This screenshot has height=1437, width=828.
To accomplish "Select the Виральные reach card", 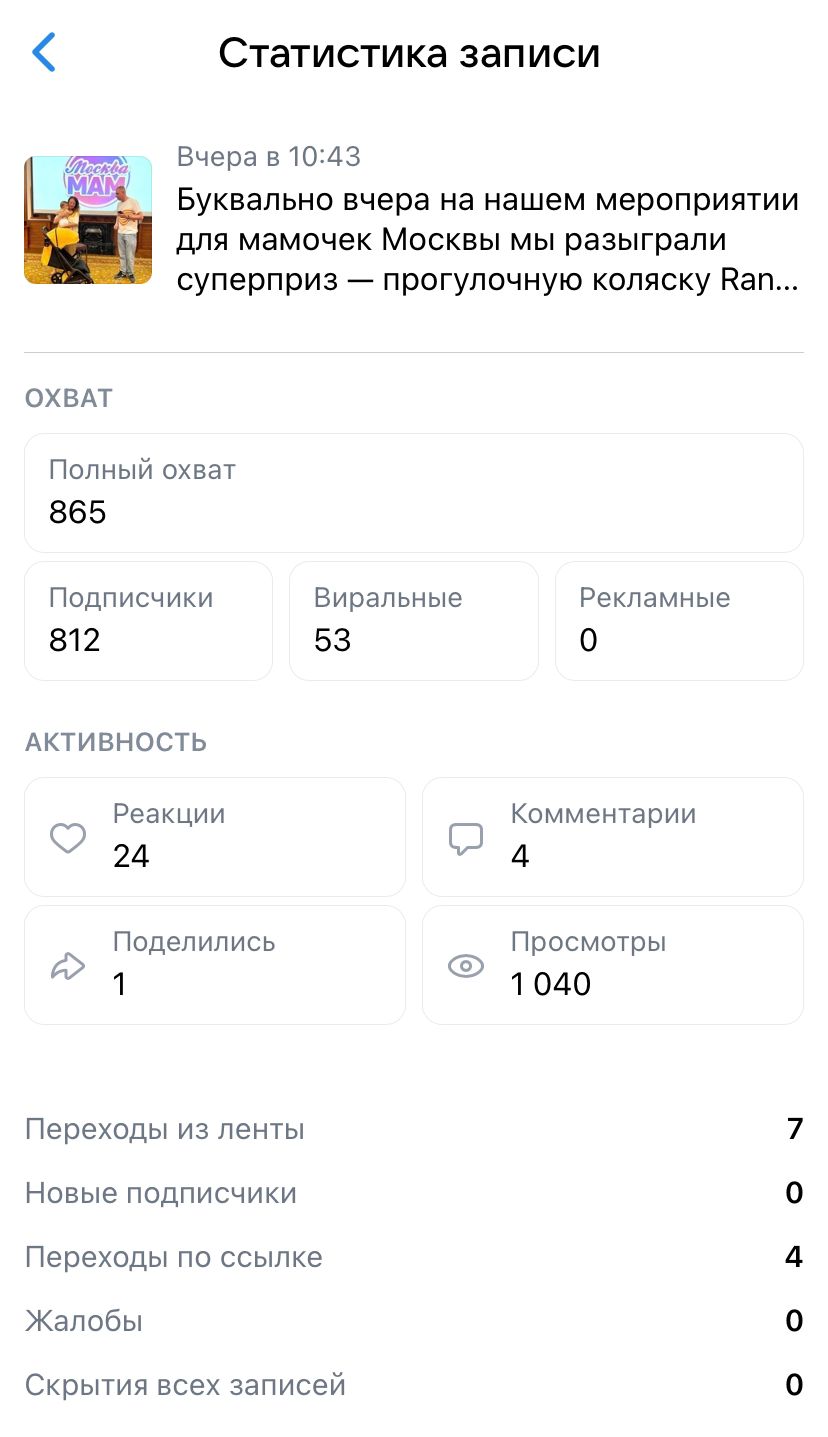I will pos(414,620).
